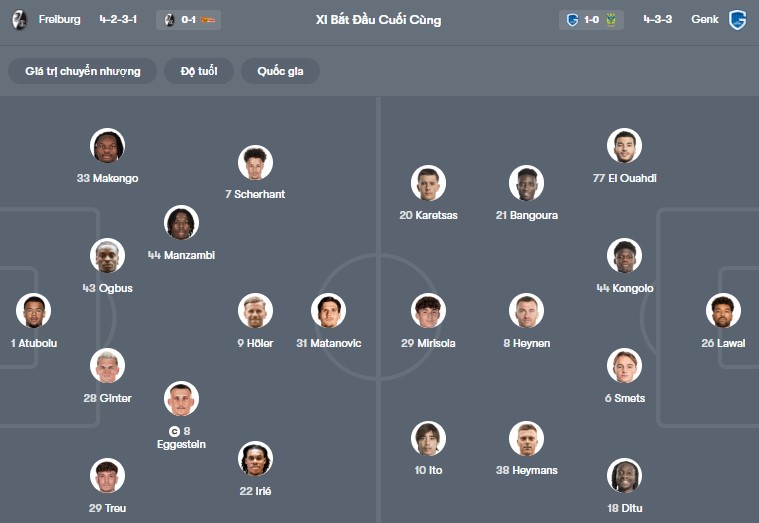
Task: Click the Genk club crest icon
Action: coord(738,20)
